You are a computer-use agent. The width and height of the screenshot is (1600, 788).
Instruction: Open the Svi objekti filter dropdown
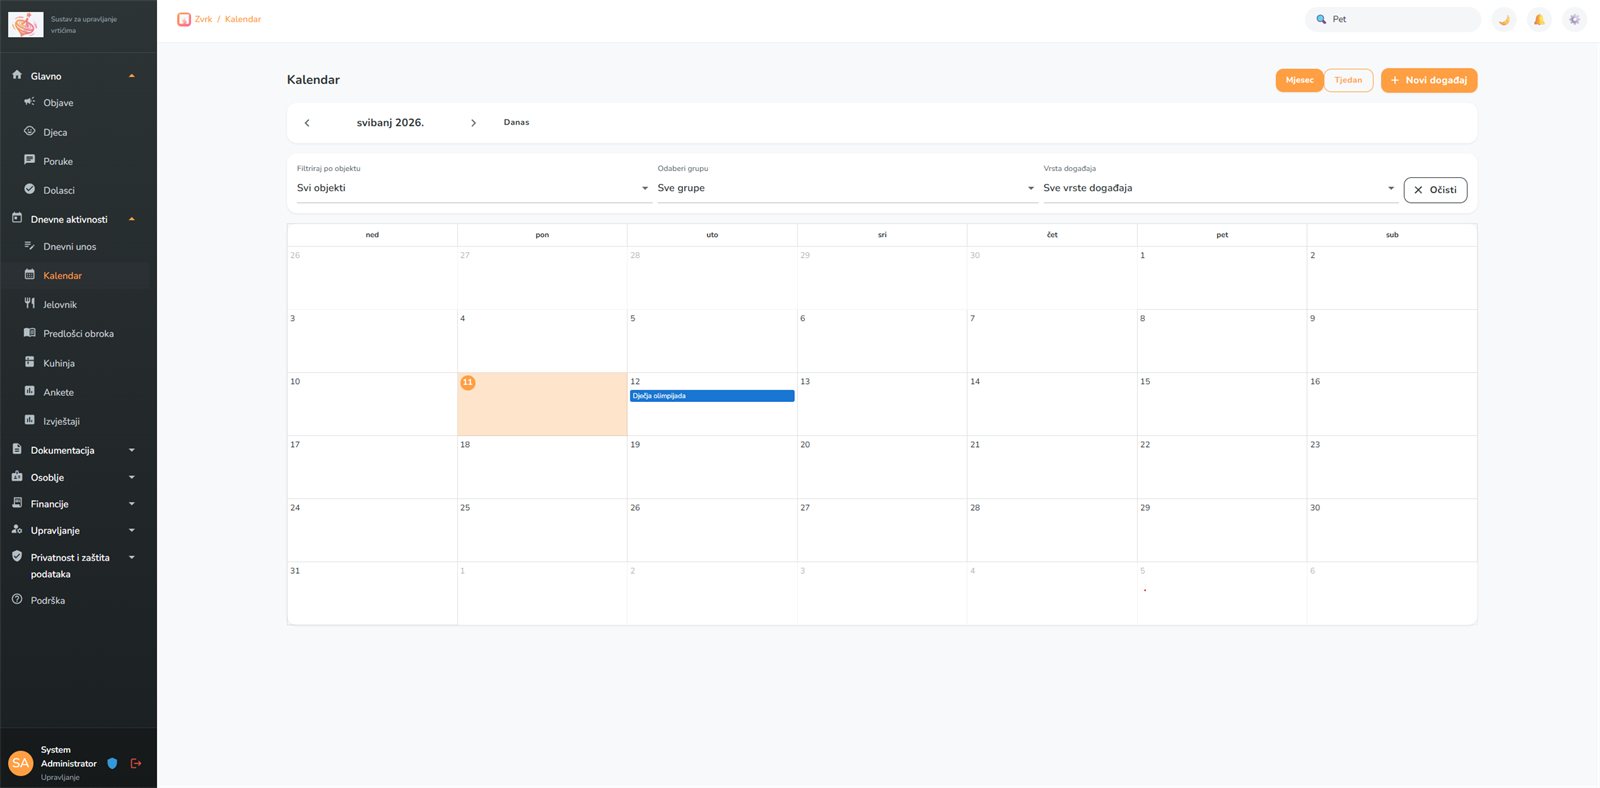[x=474, y=188]
